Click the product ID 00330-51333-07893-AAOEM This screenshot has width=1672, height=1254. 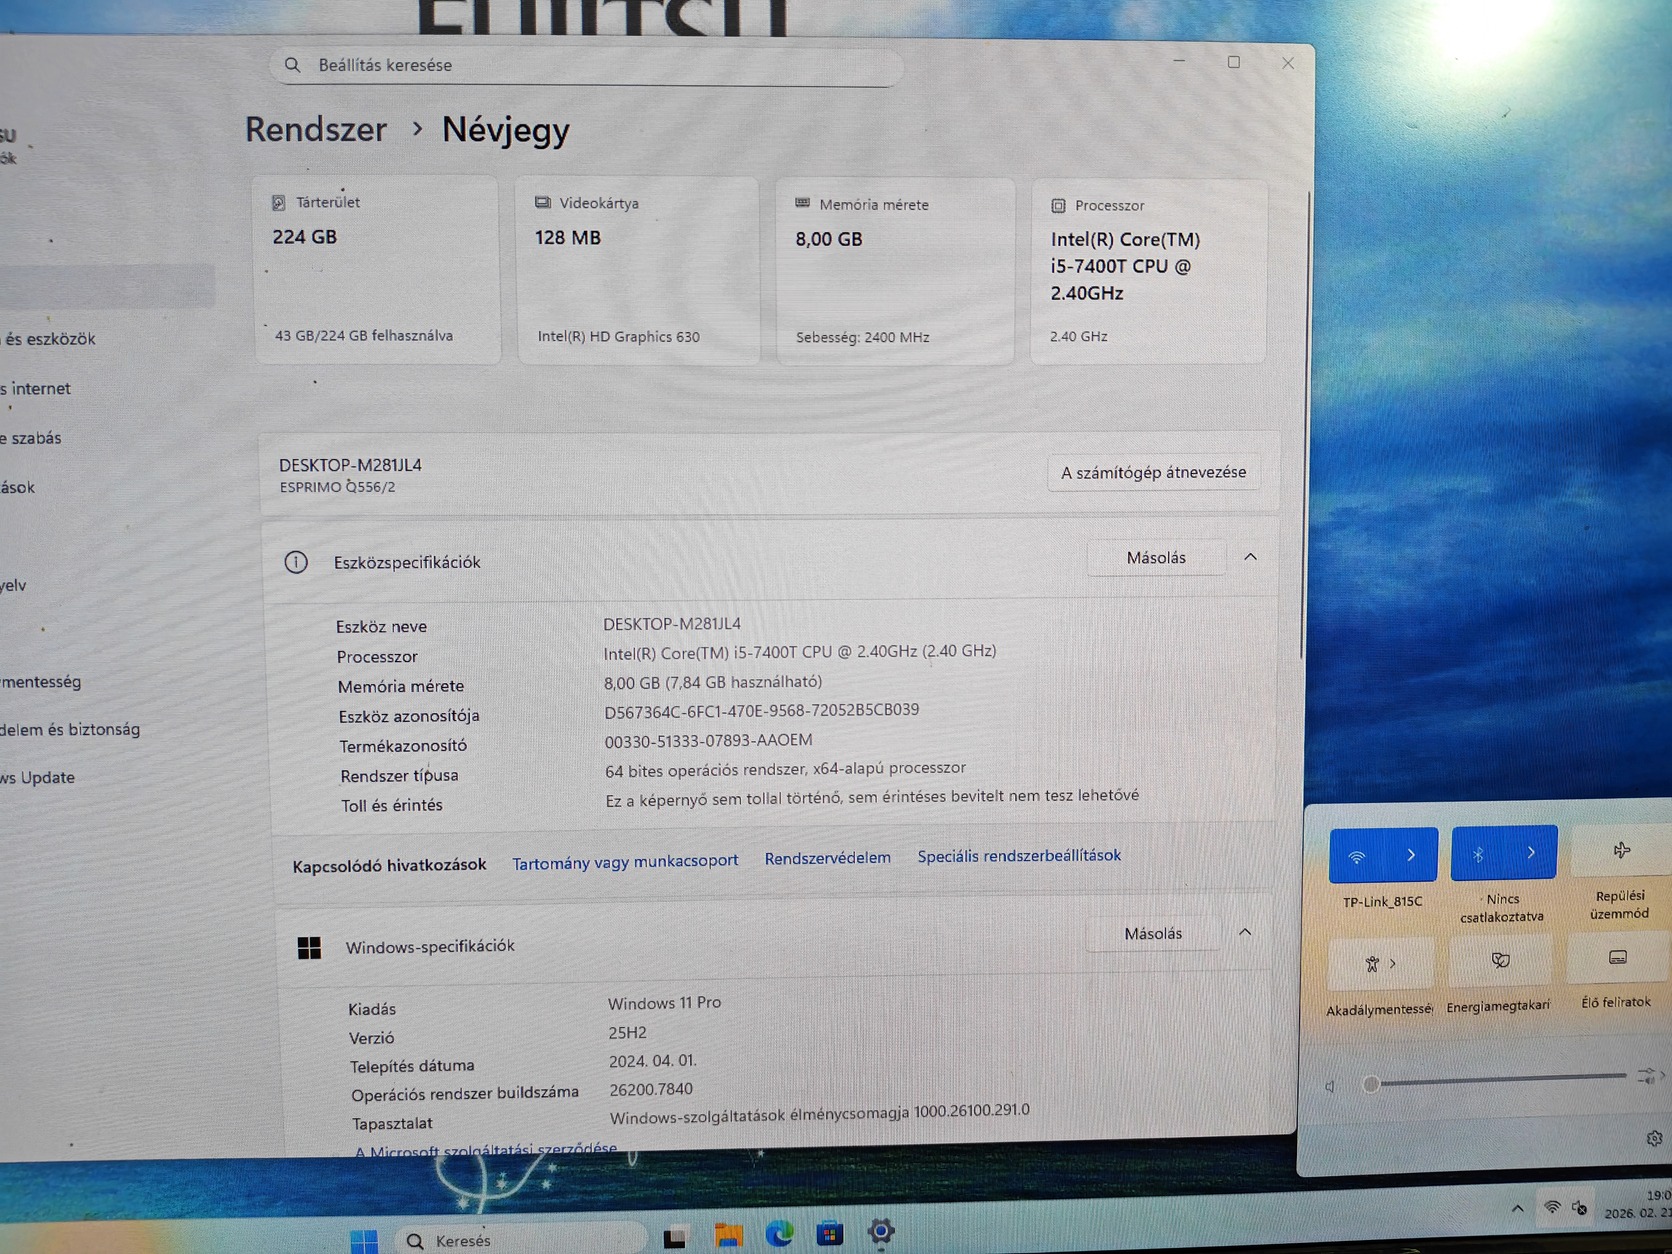click(x=709, y=741)
